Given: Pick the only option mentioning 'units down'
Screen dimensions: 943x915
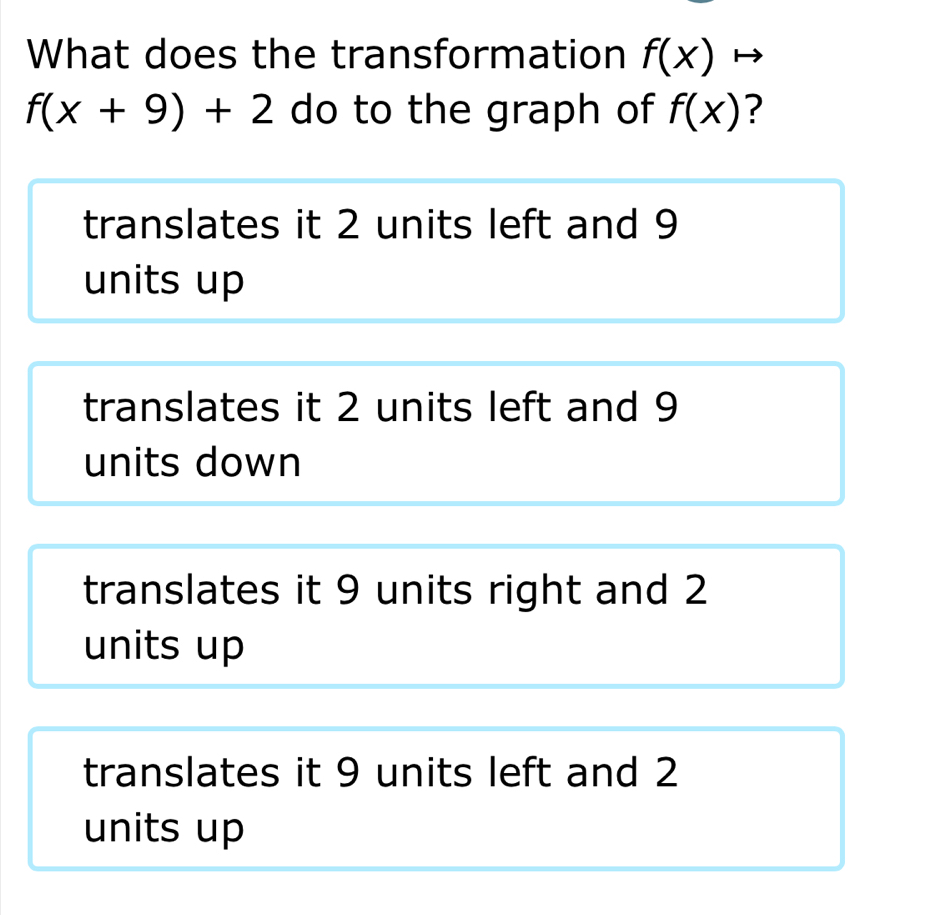Looking at the screenshot, I should [x=436, y=434].
